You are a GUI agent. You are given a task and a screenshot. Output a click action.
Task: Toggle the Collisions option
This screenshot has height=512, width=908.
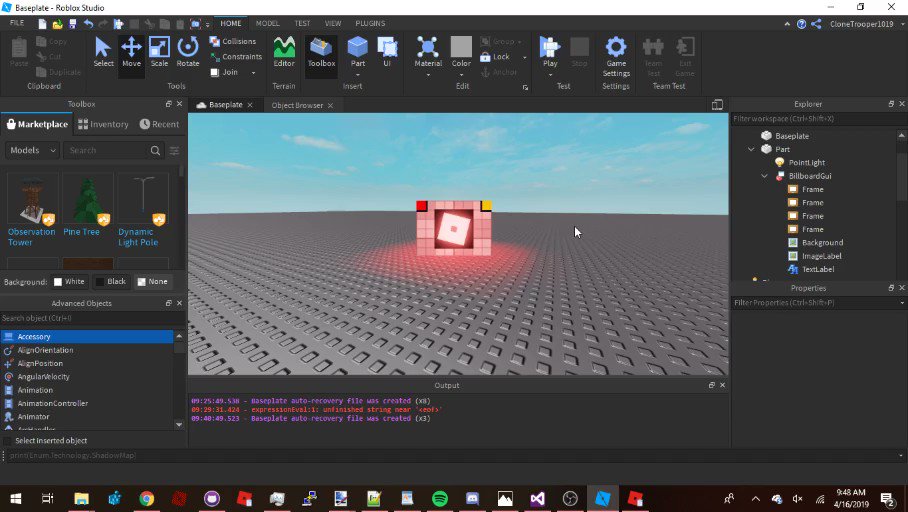[x=233, y=42]
